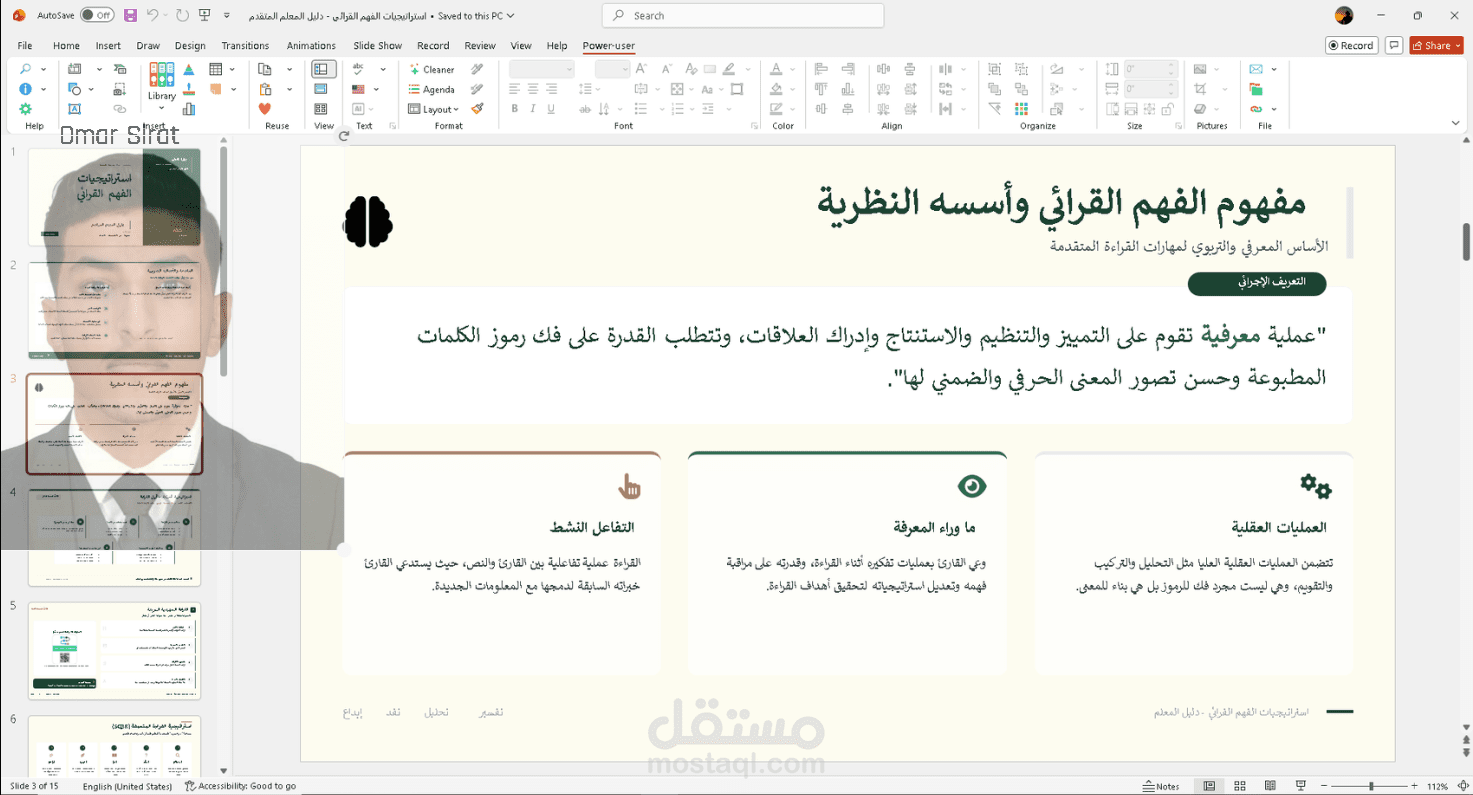The width and height of the screenshot is (1473, 795).
Task: Open the Library icon in Insert group
Action: tap(161, 82)
